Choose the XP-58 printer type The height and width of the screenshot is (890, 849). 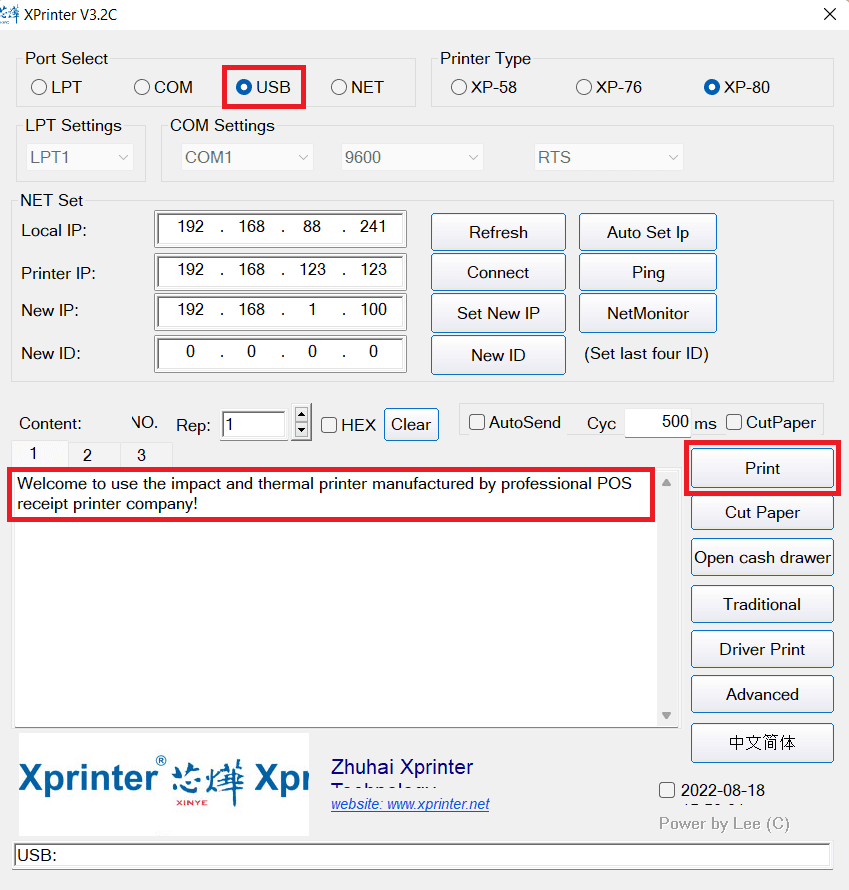click(x=459, y=87)
